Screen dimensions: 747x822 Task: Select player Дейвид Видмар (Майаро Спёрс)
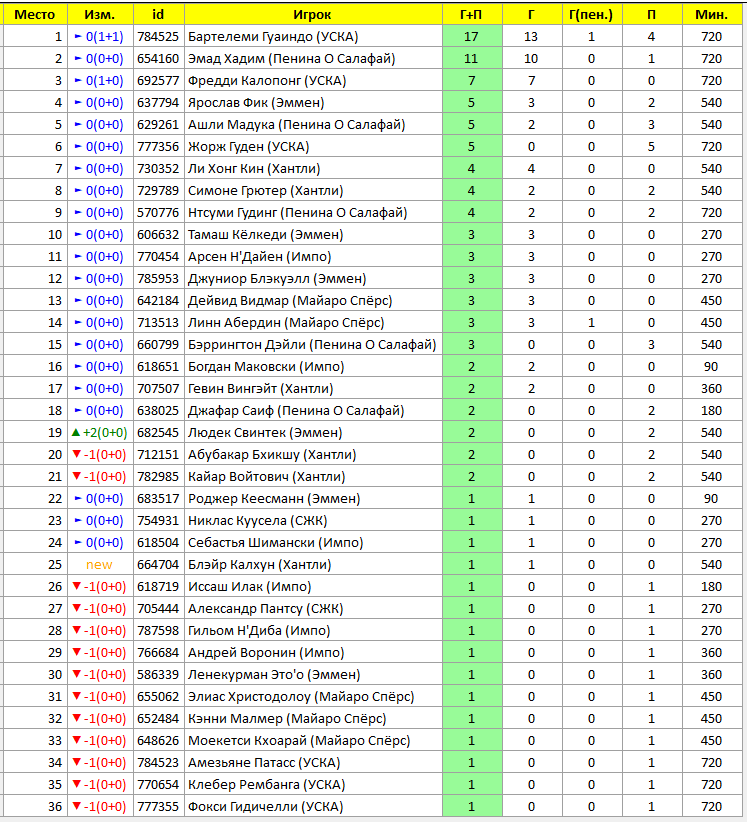290,301
